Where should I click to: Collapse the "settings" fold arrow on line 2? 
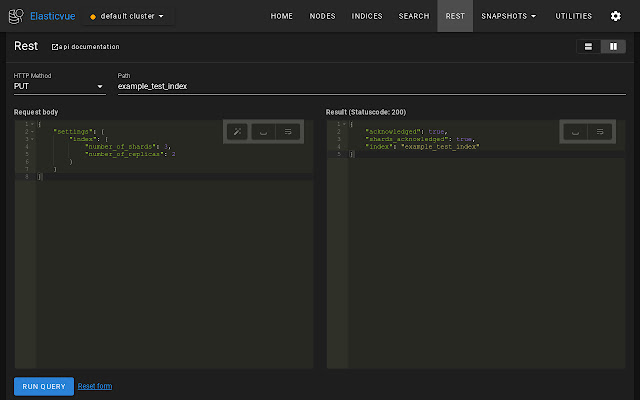[32, 131]
